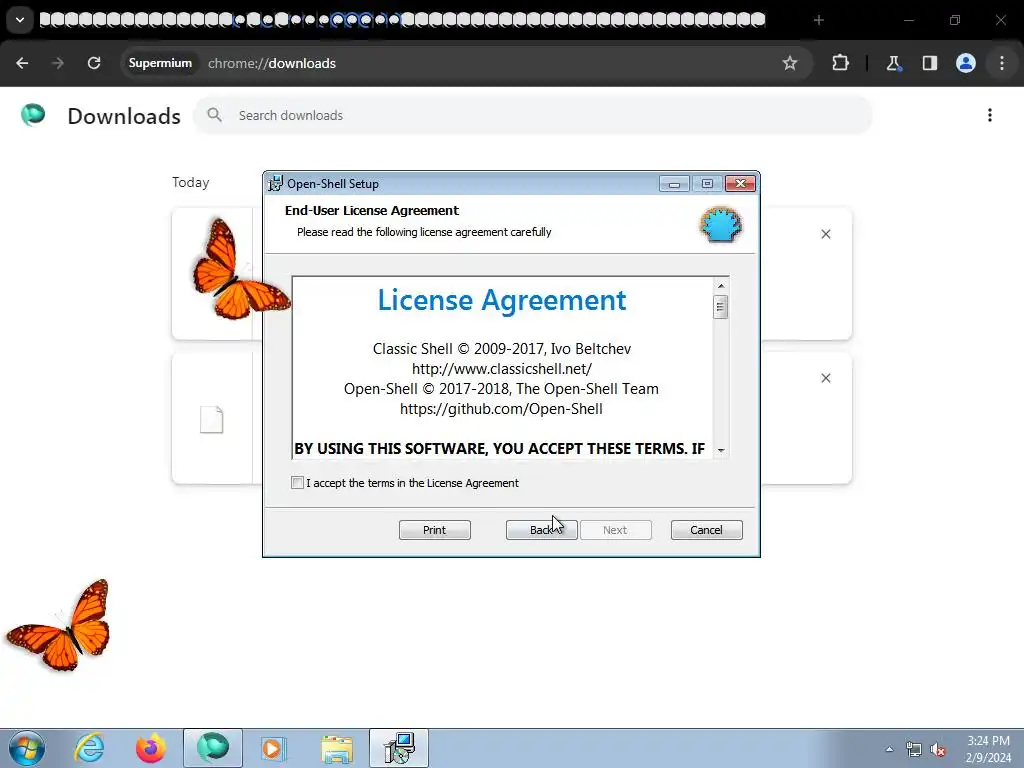Remove second download from list

coord(825,378)
